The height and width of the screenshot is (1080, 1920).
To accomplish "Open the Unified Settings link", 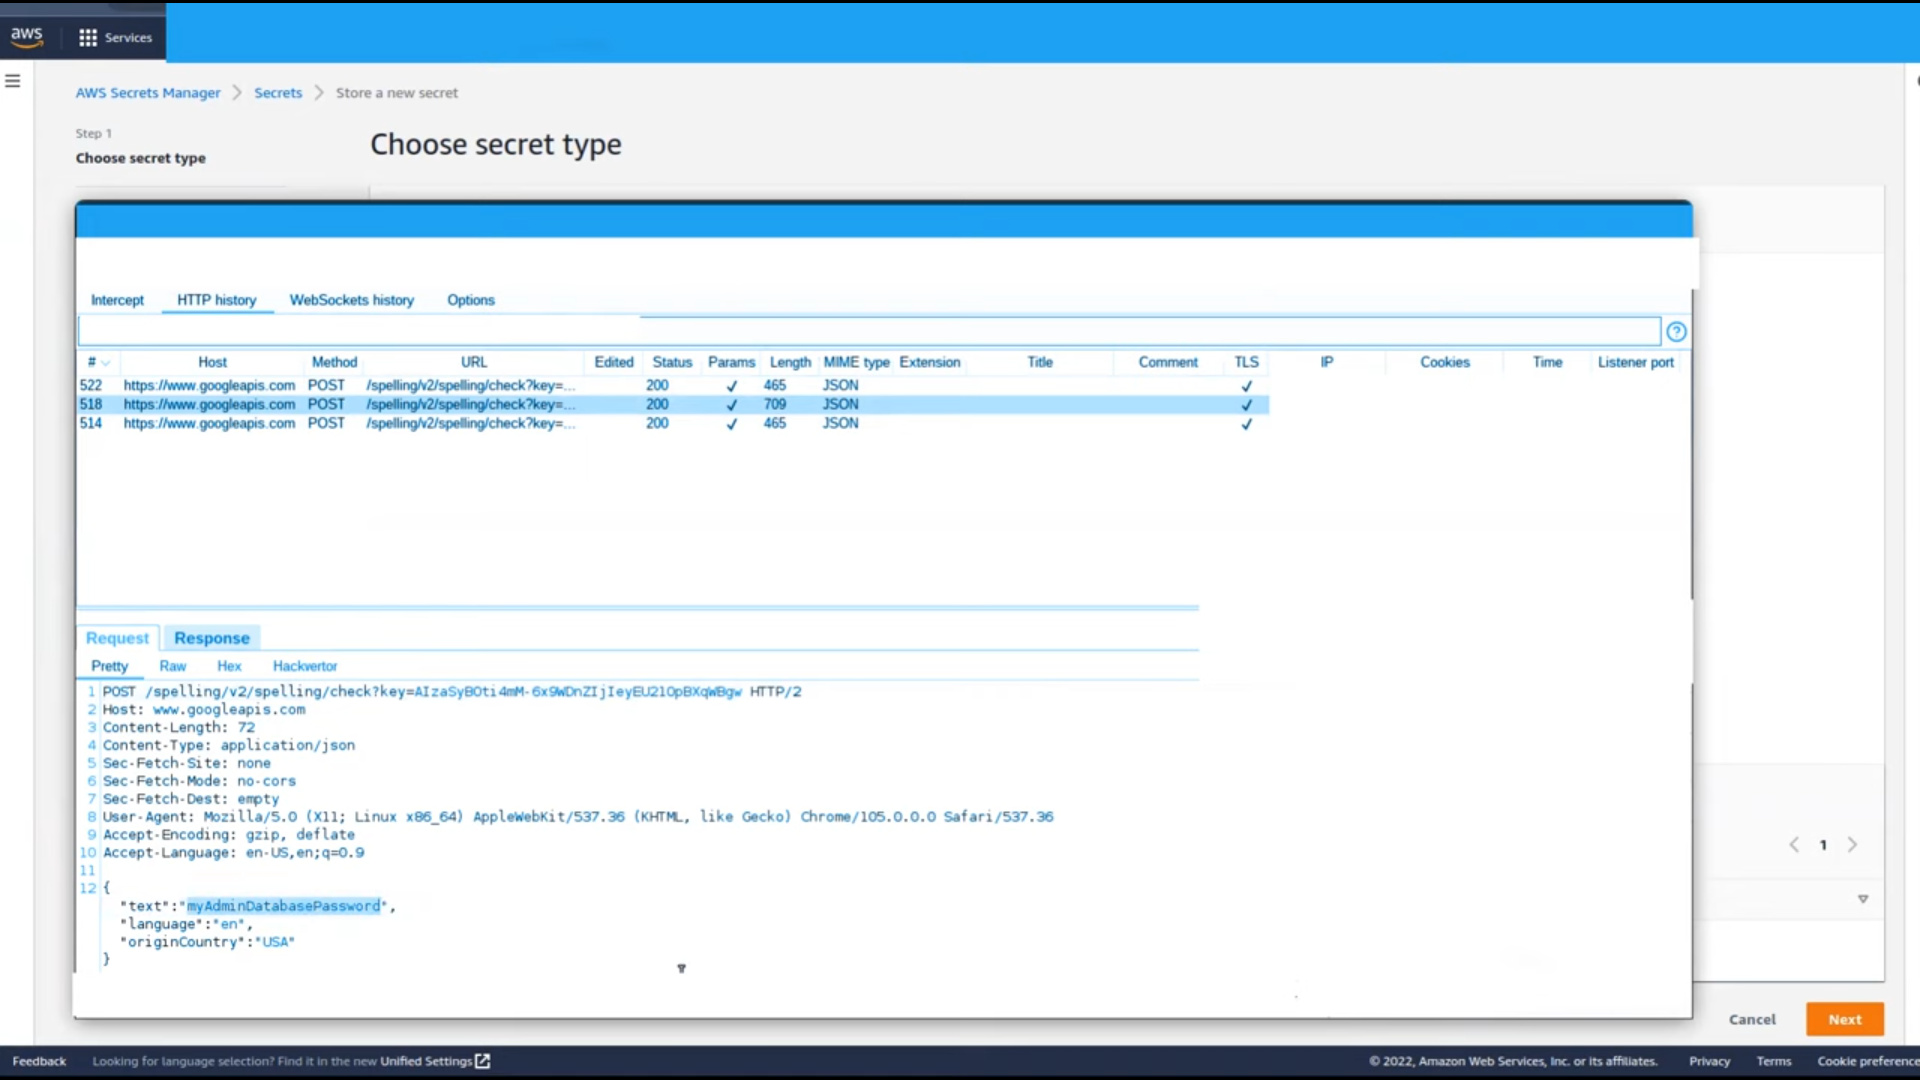I will coord(426,1061).
